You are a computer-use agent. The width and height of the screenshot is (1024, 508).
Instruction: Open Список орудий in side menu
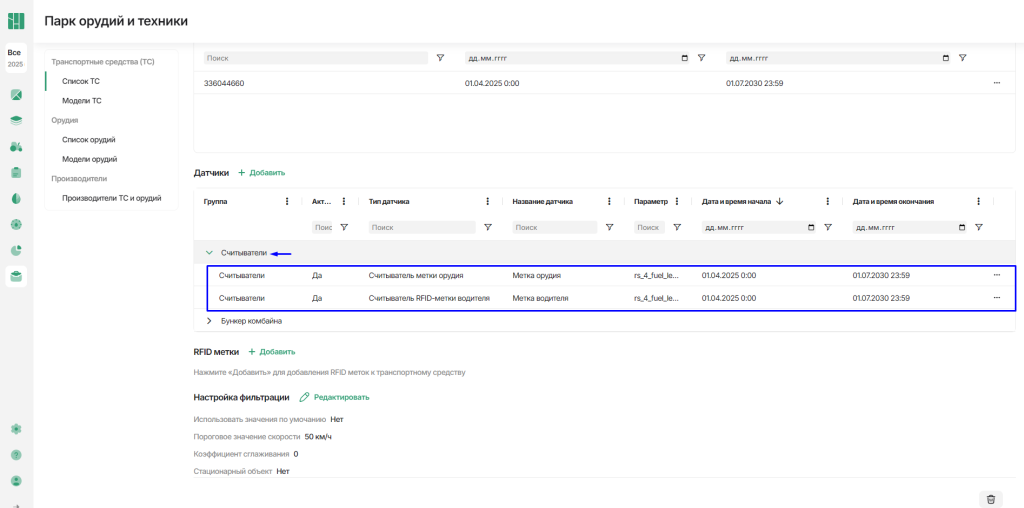[x=89, y=140]
